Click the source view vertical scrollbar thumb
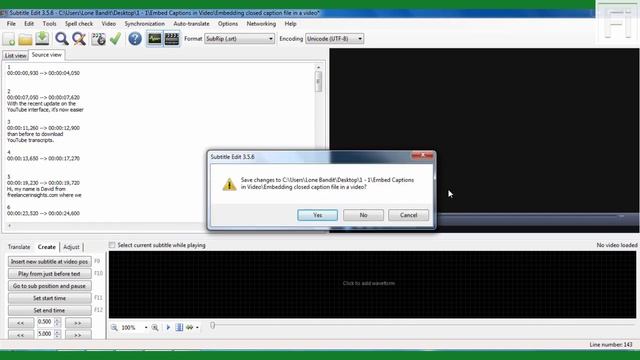Screen dimensions: 640x360 point(318,81)
